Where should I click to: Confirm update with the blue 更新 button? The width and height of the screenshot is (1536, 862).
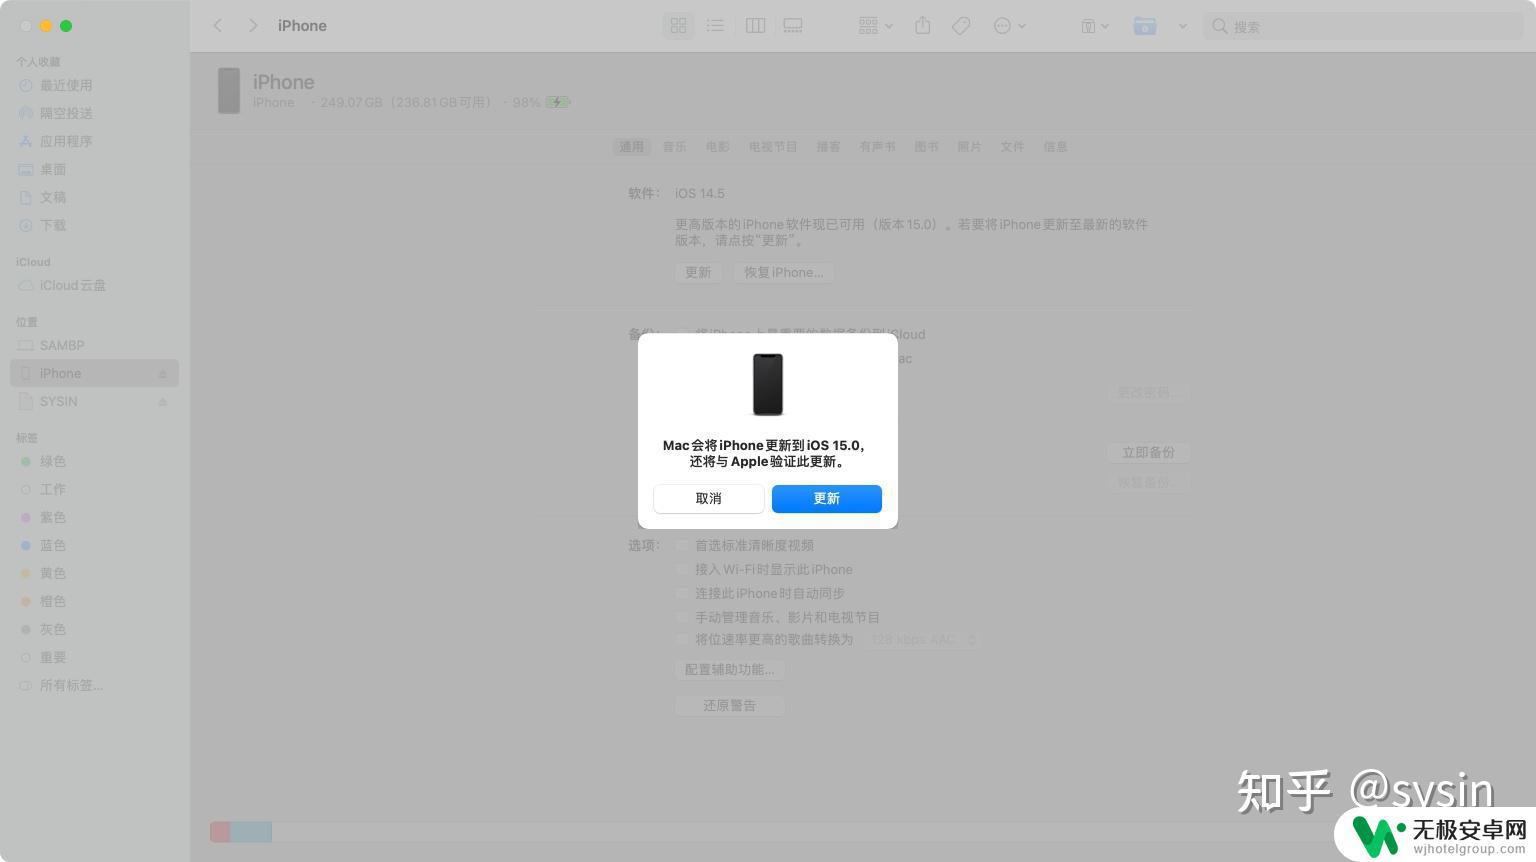pyautogui.click(x=826, y=498)
